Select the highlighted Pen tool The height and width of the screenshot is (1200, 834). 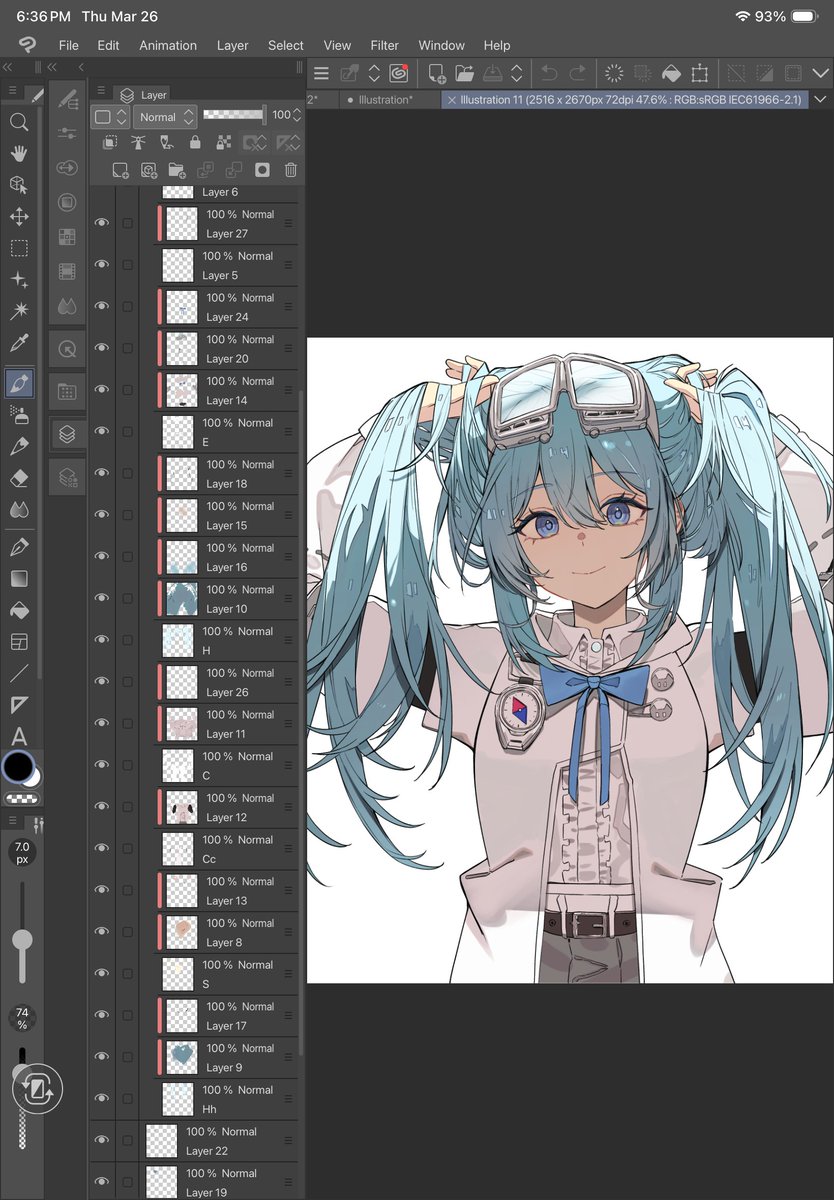click(18, 382)
